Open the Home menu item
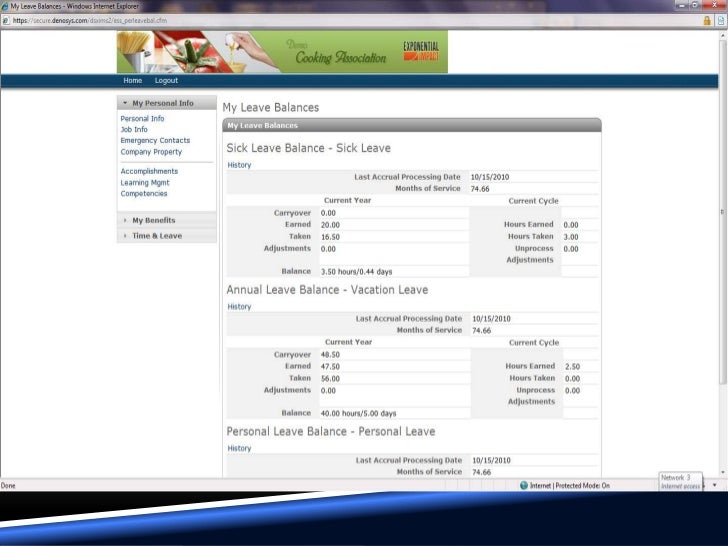This screenshot has height=546, width=728. coord(132,80)
